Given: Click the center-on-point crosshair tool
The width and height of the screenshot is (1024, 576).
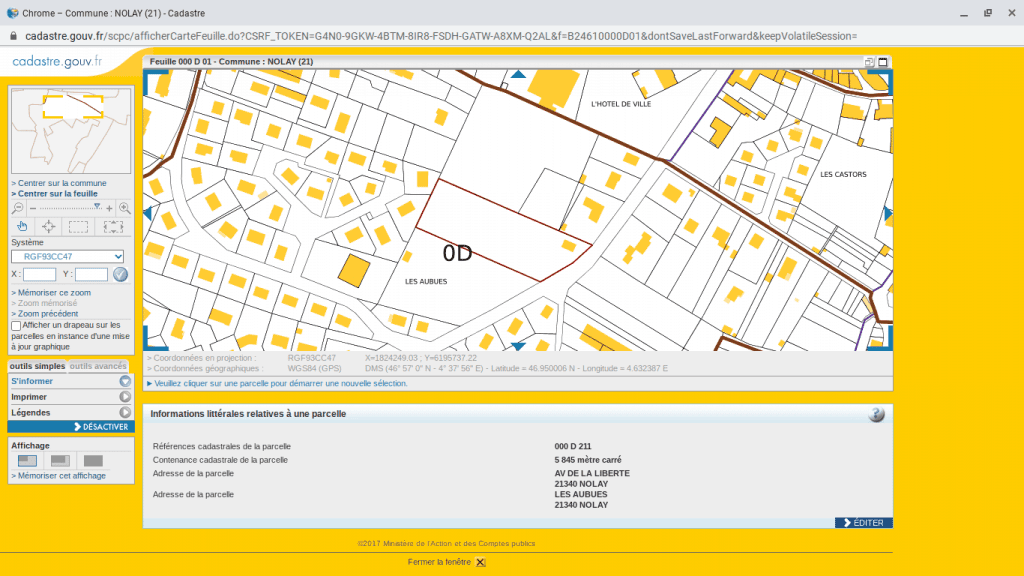Looking at the screenshot, I should coord(48,227).
